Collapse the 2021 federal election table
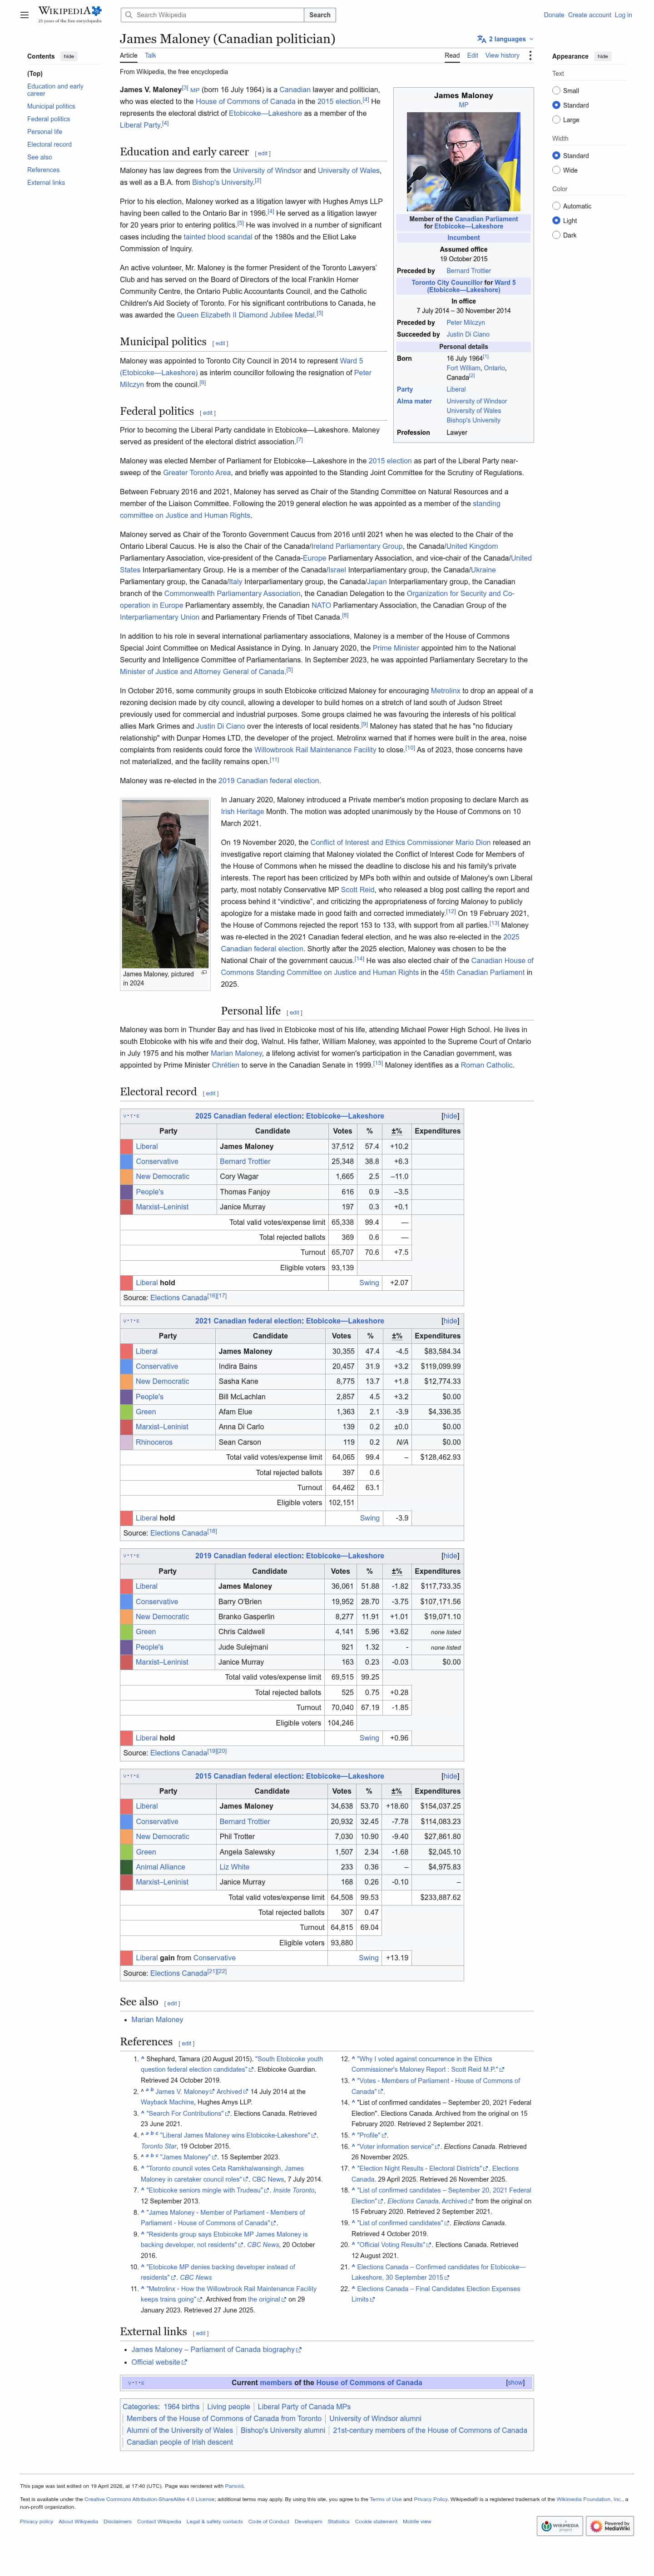The image size is (654, 2576). [450, 1321]
